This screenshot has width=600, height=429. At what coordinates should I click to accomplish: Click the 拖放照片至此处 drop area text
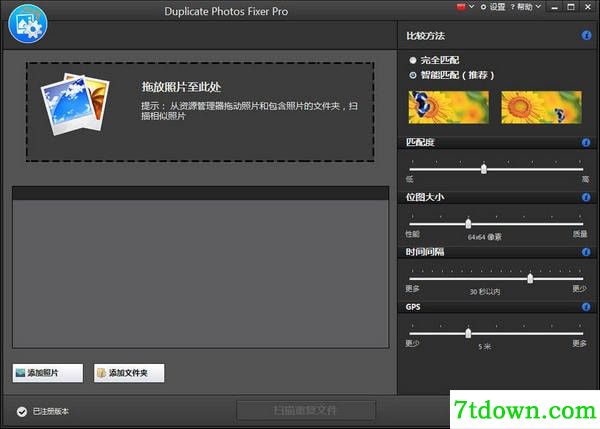[x=181, y=87]
